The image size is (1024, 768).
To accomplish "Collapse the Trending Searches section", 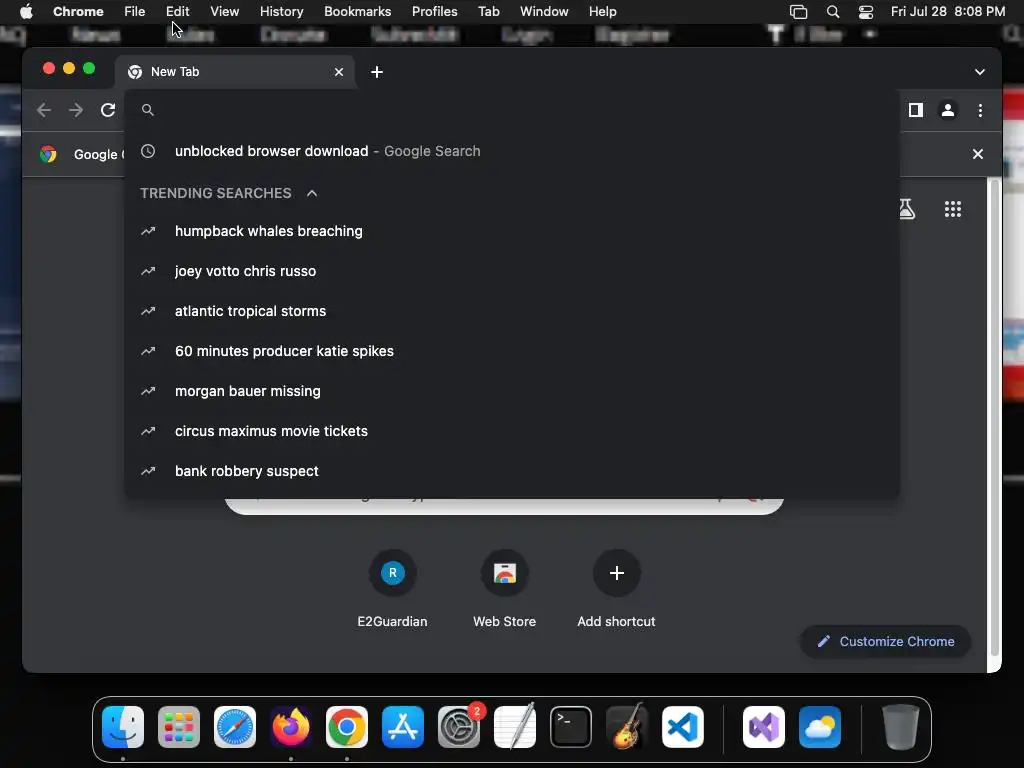I will [312, 193].
